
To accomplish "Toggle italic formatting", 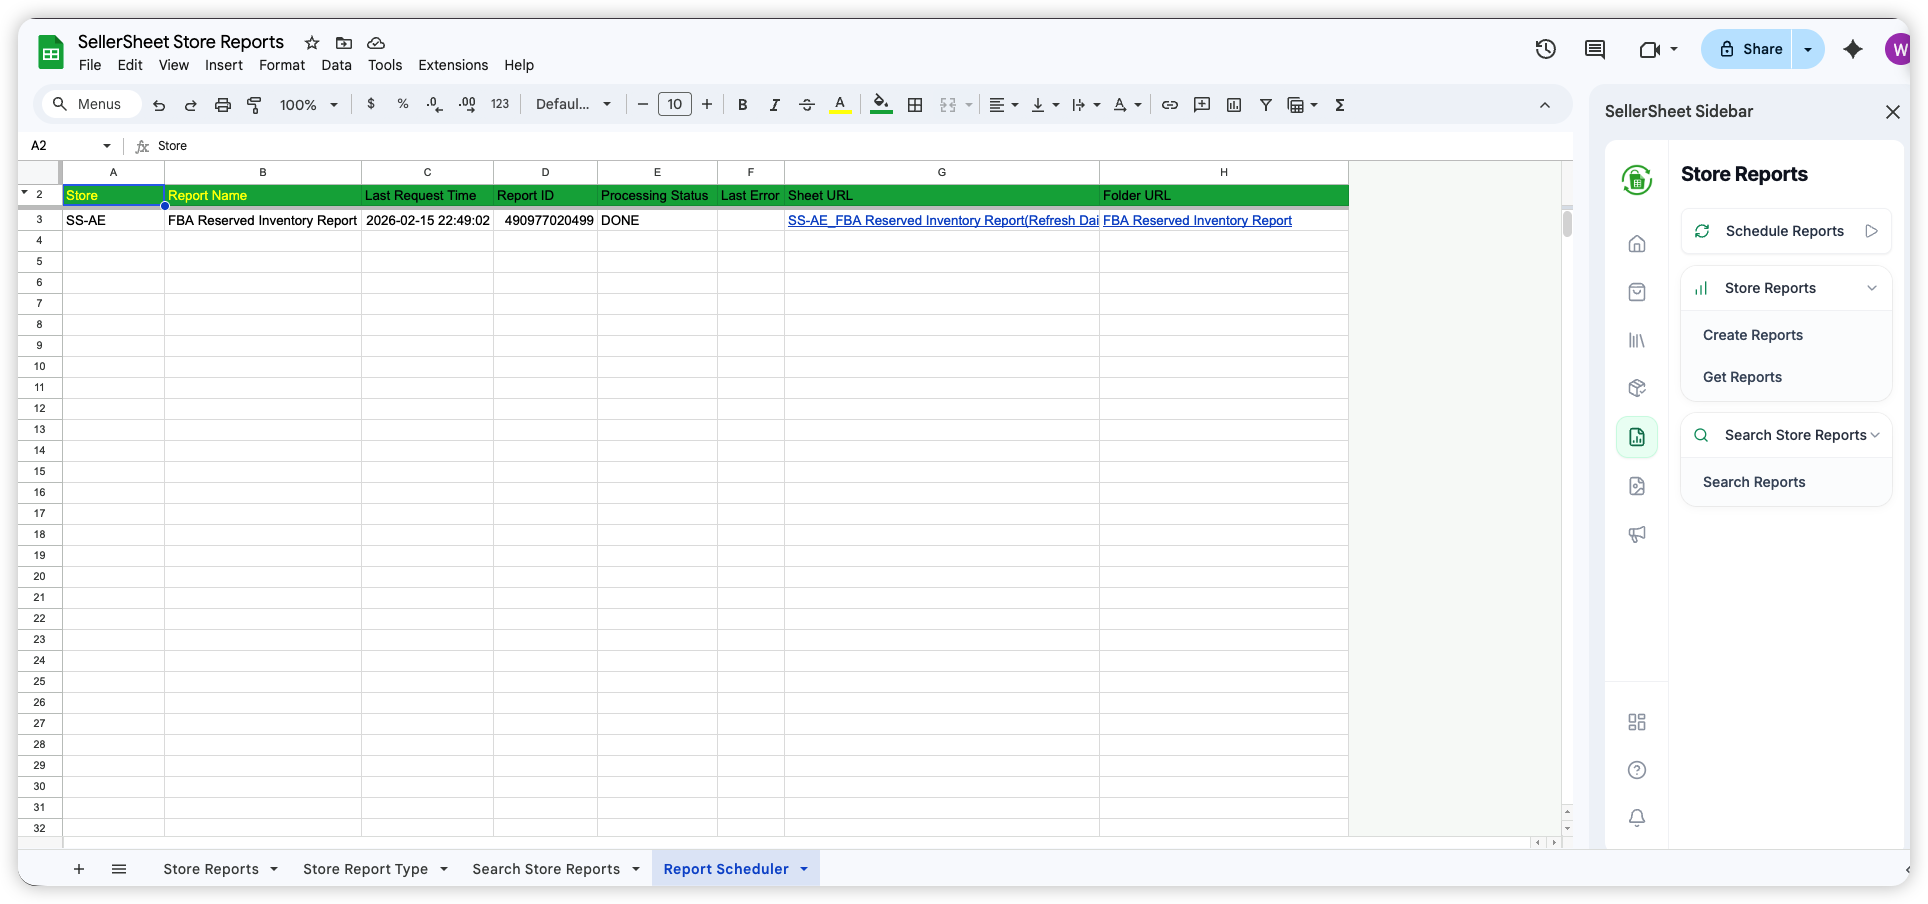I will (774, 104).
